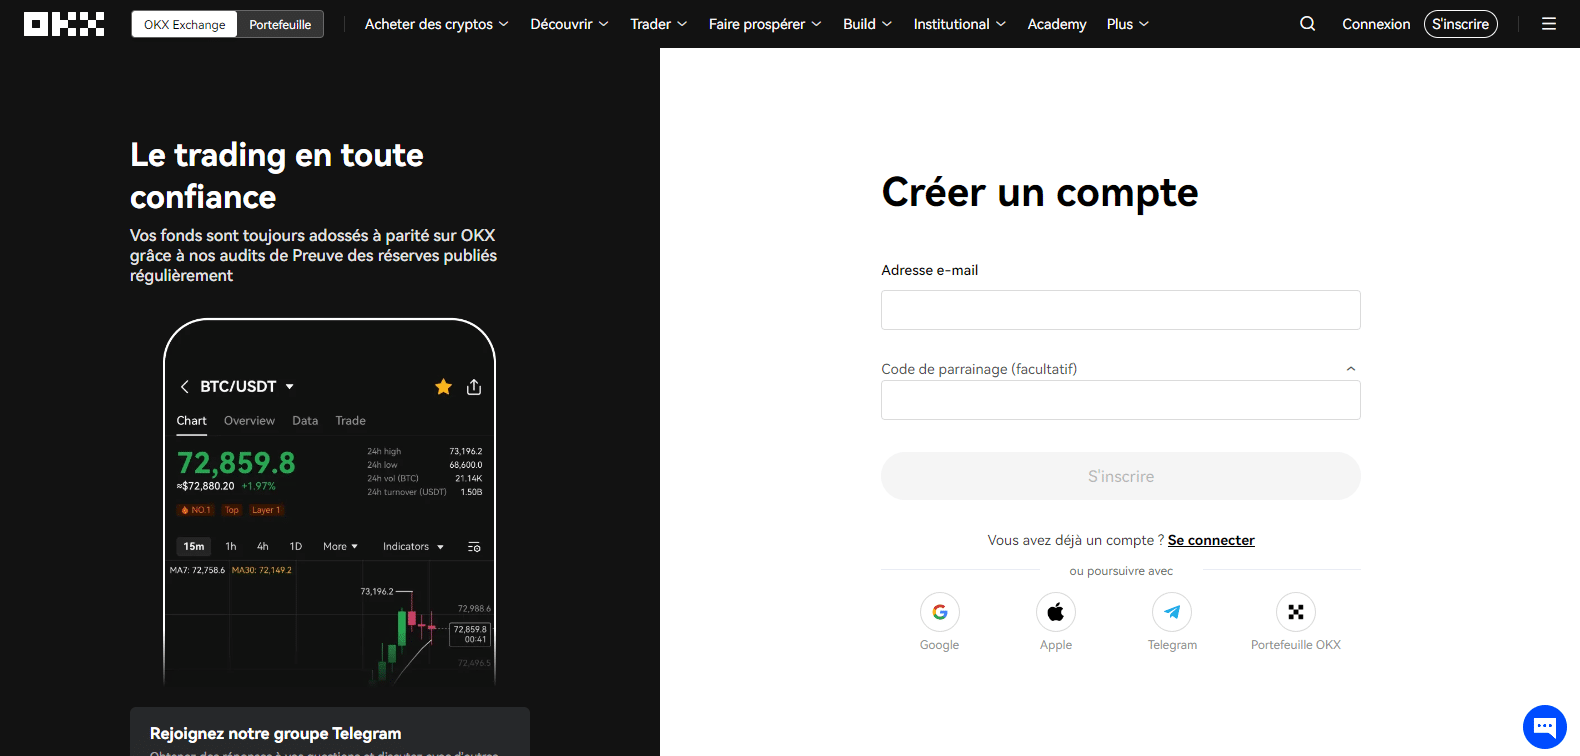
Task: Expand the Découvrir dropdown
Action: 569,24
